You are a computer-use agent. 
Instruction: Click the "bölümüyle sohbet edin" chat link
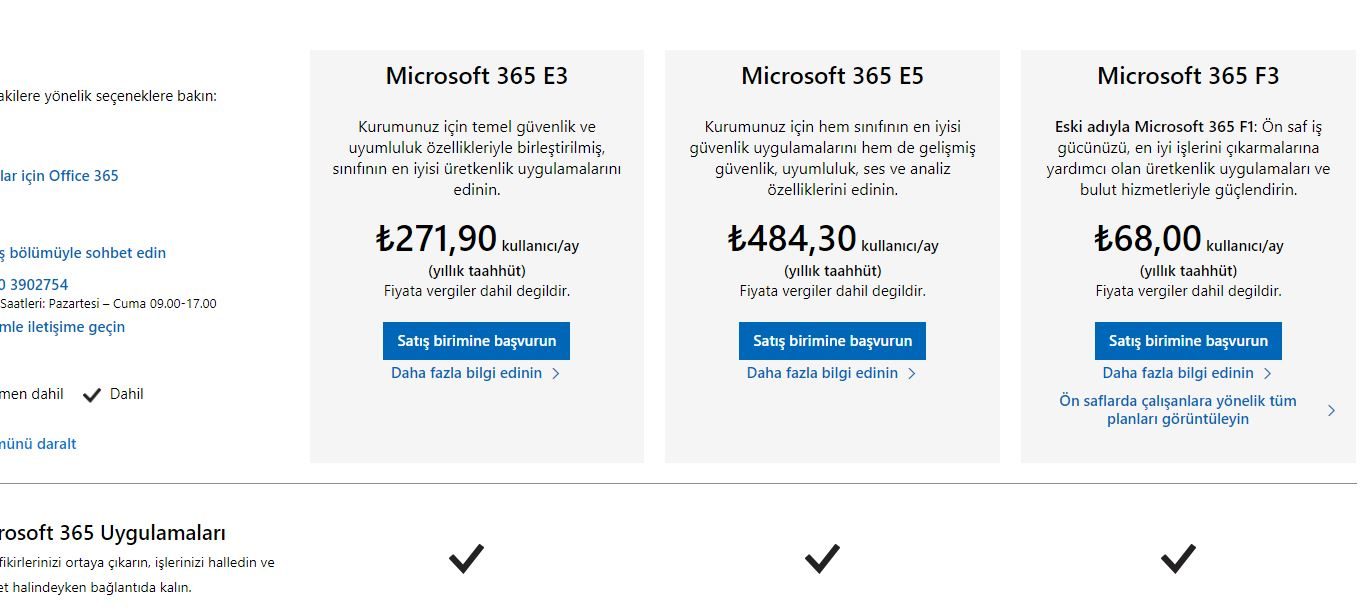(83, 253)
